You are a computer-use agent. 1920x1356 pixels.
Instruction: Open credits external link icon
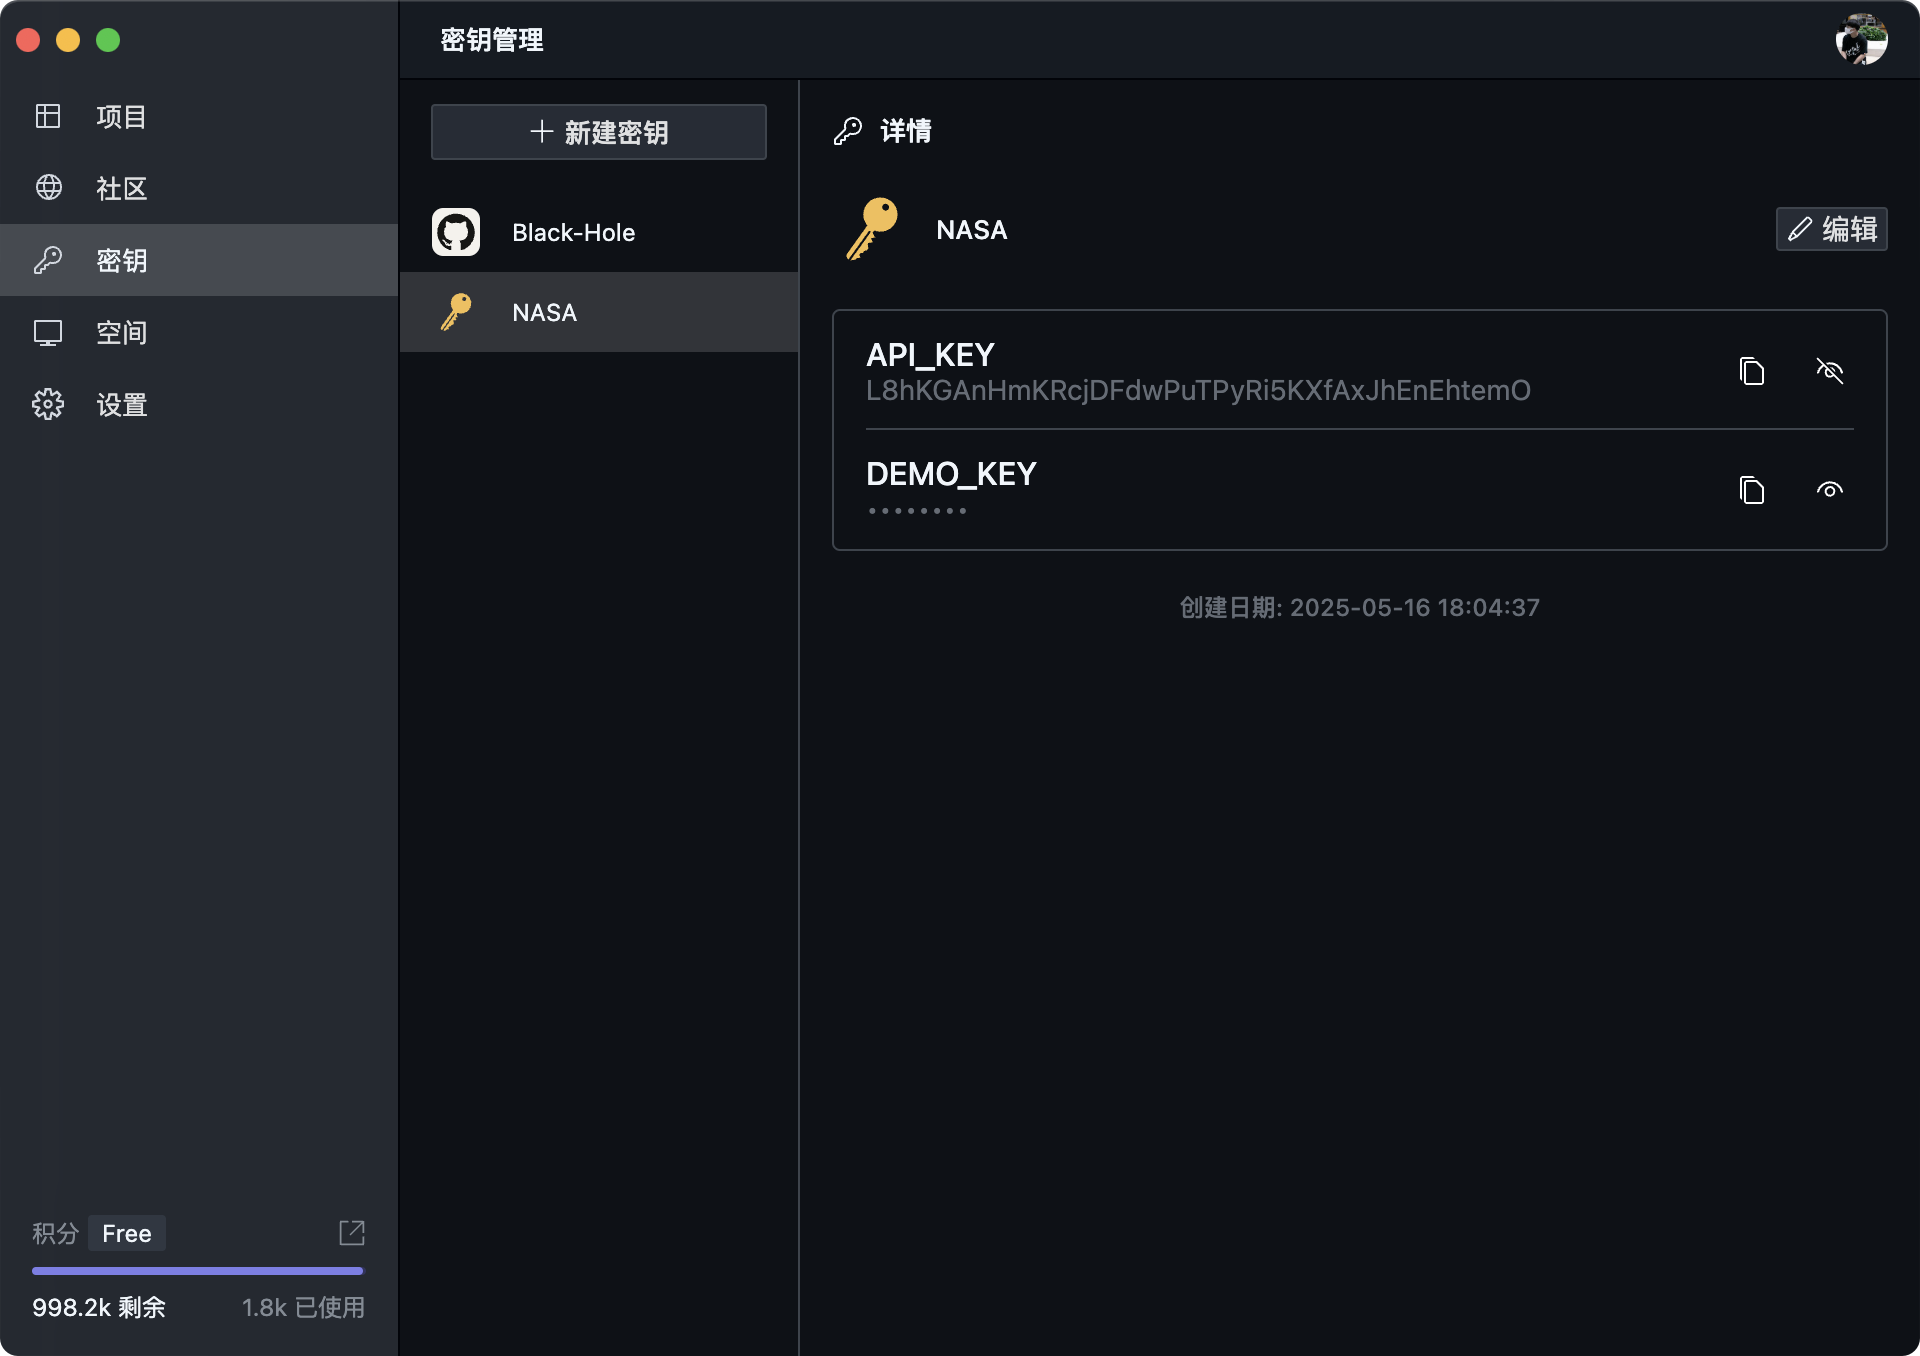352,1232
